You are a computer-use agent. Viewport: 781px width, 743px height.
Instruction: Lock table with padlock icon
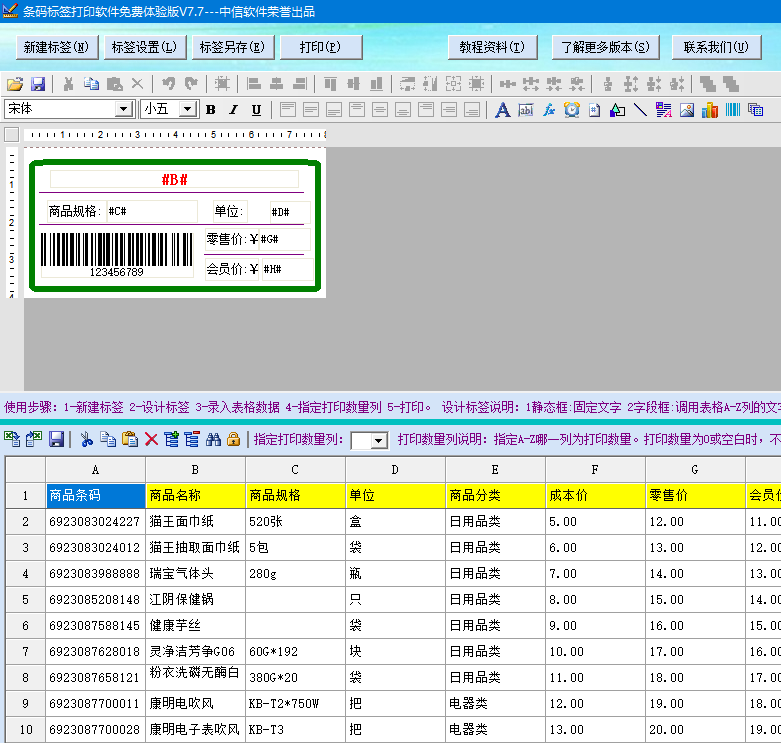233,439
